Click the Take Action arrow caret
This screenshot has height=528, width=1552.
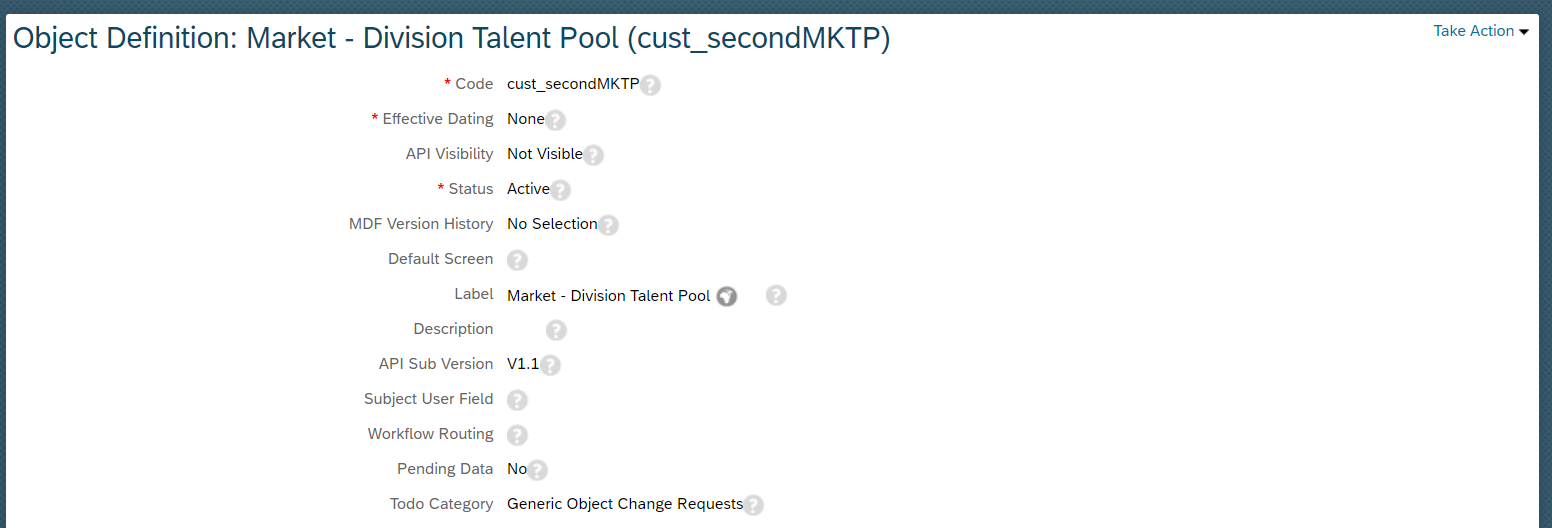tap(1524, 32)
